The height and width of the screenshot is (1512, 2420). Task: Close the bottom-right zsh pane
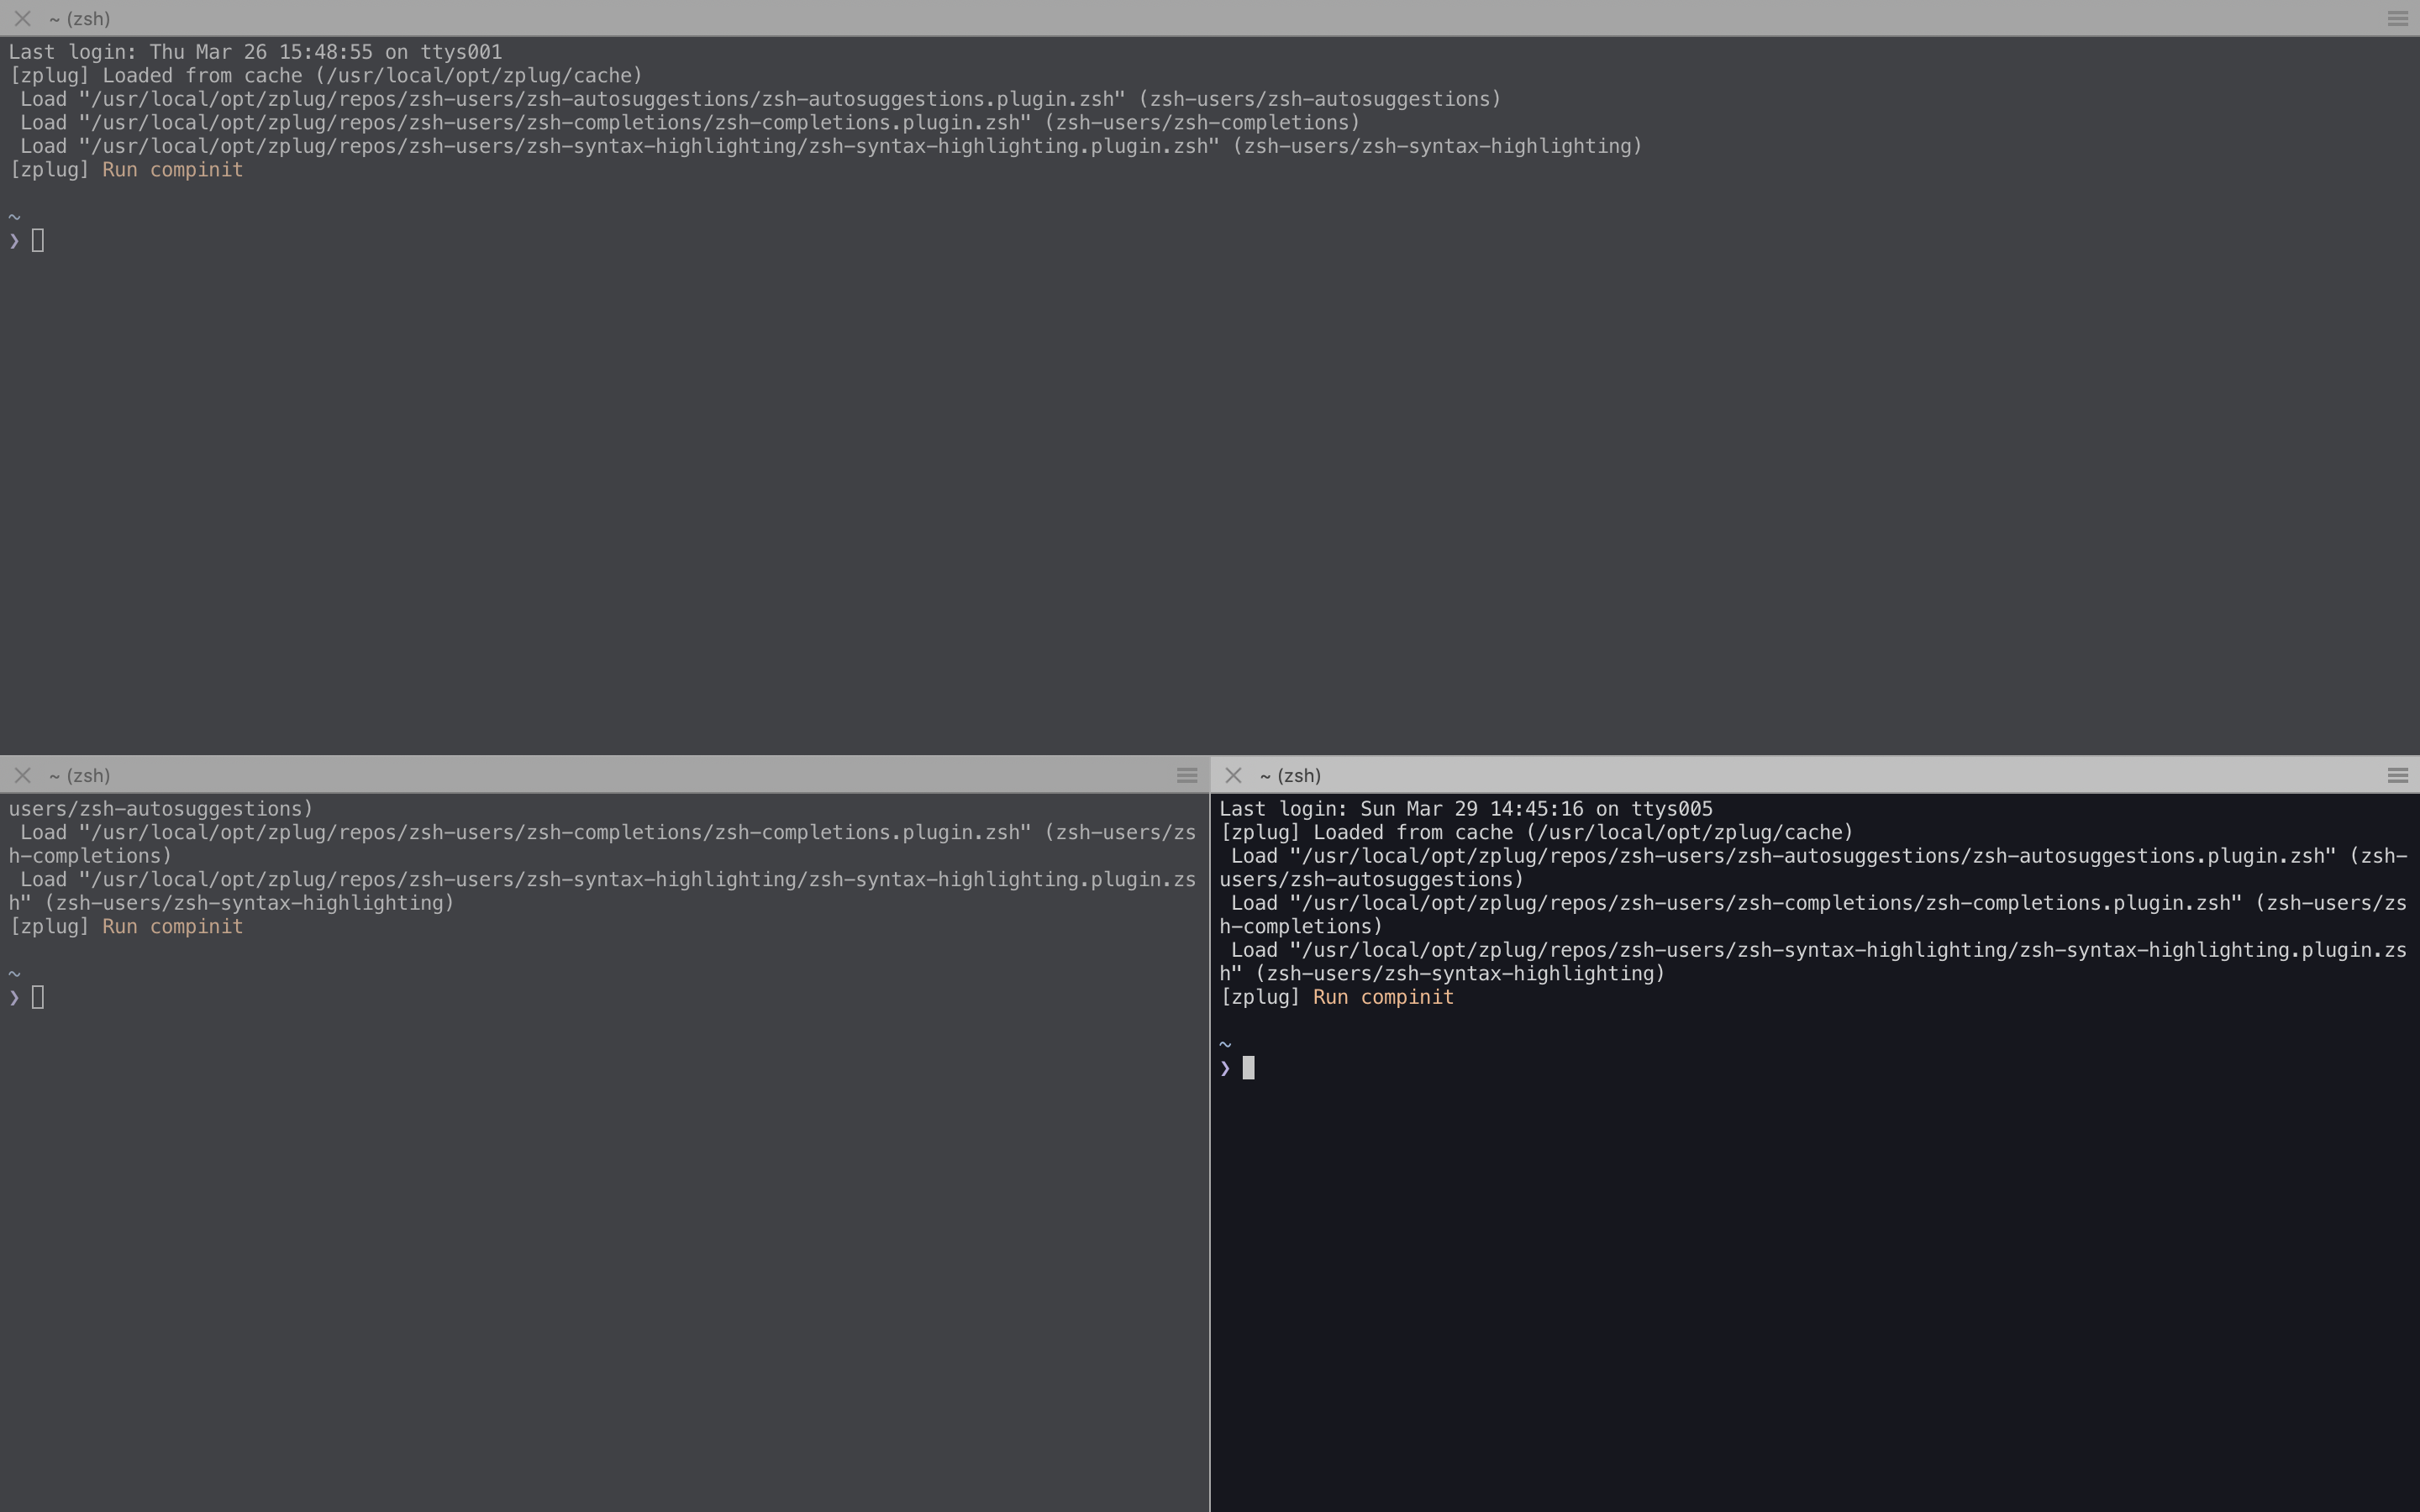(x=1233, y=776)
